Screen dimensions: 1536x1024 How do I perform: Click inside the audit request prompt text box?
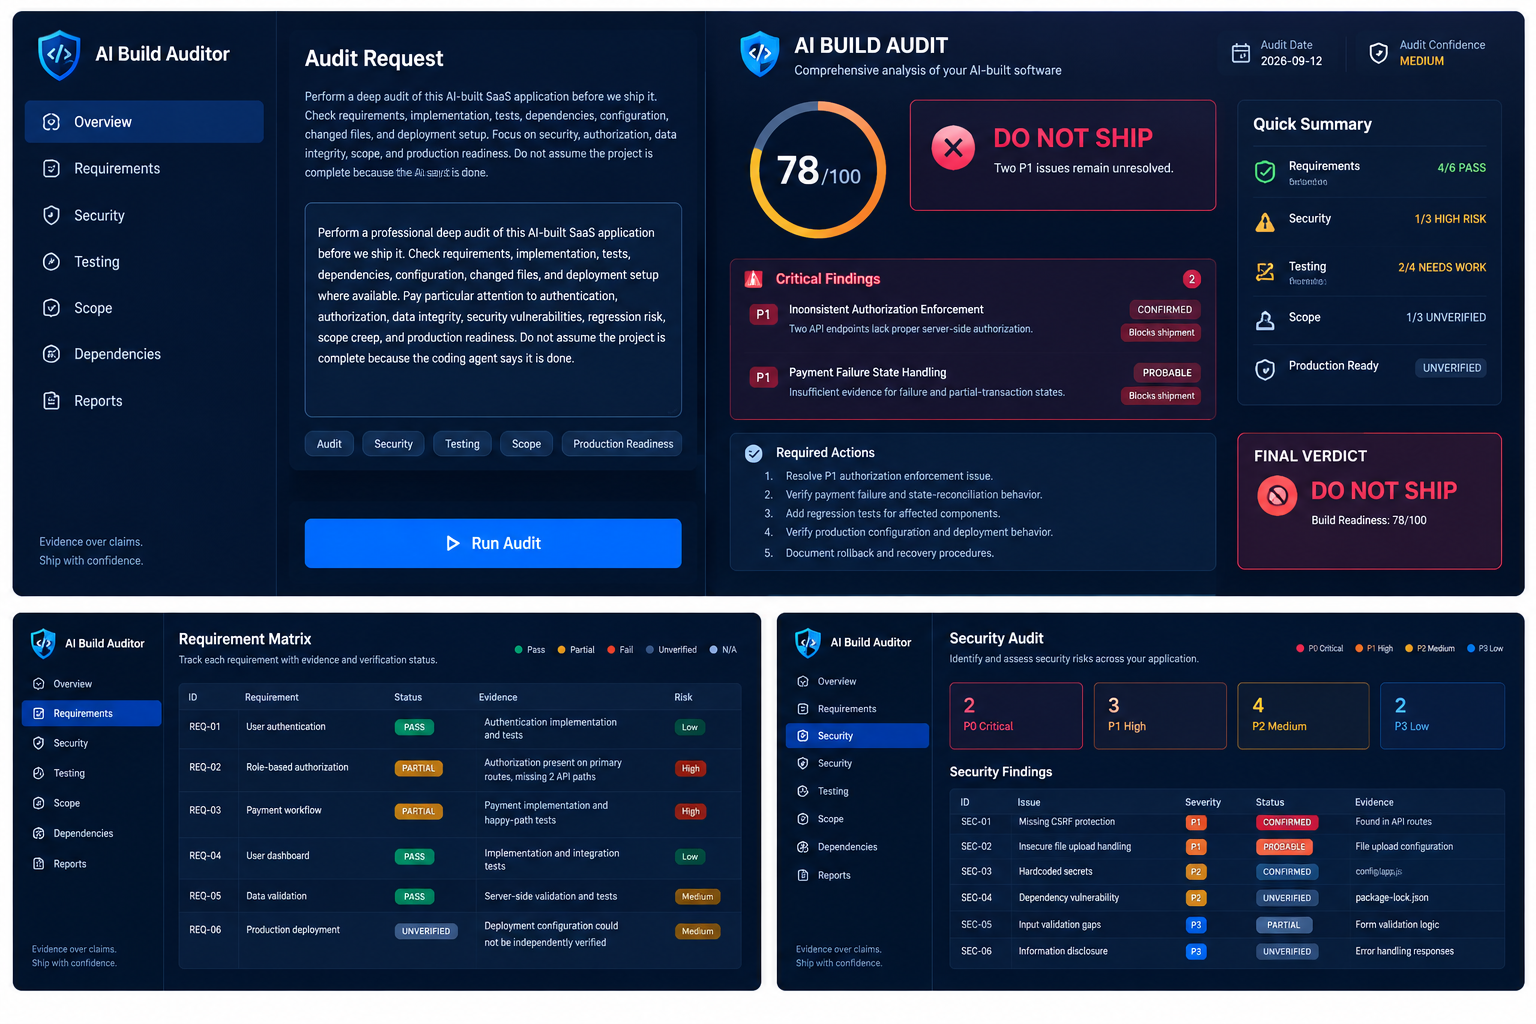tap(493, 310)
